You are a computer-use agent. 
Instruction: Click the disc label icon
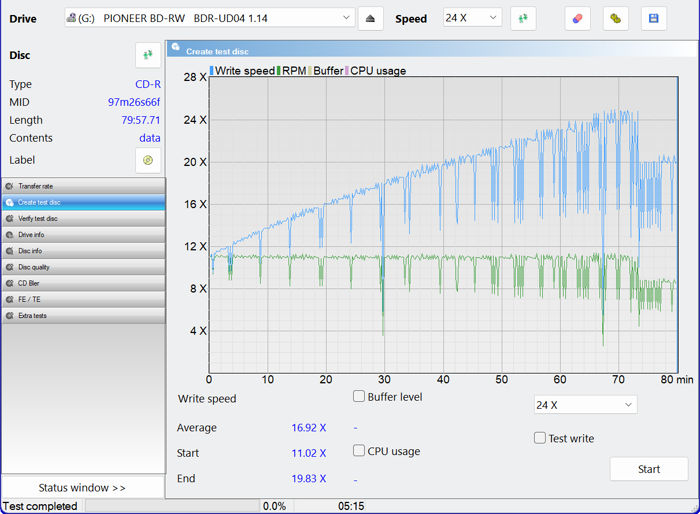pyautogui.click(x=148, y=160)
